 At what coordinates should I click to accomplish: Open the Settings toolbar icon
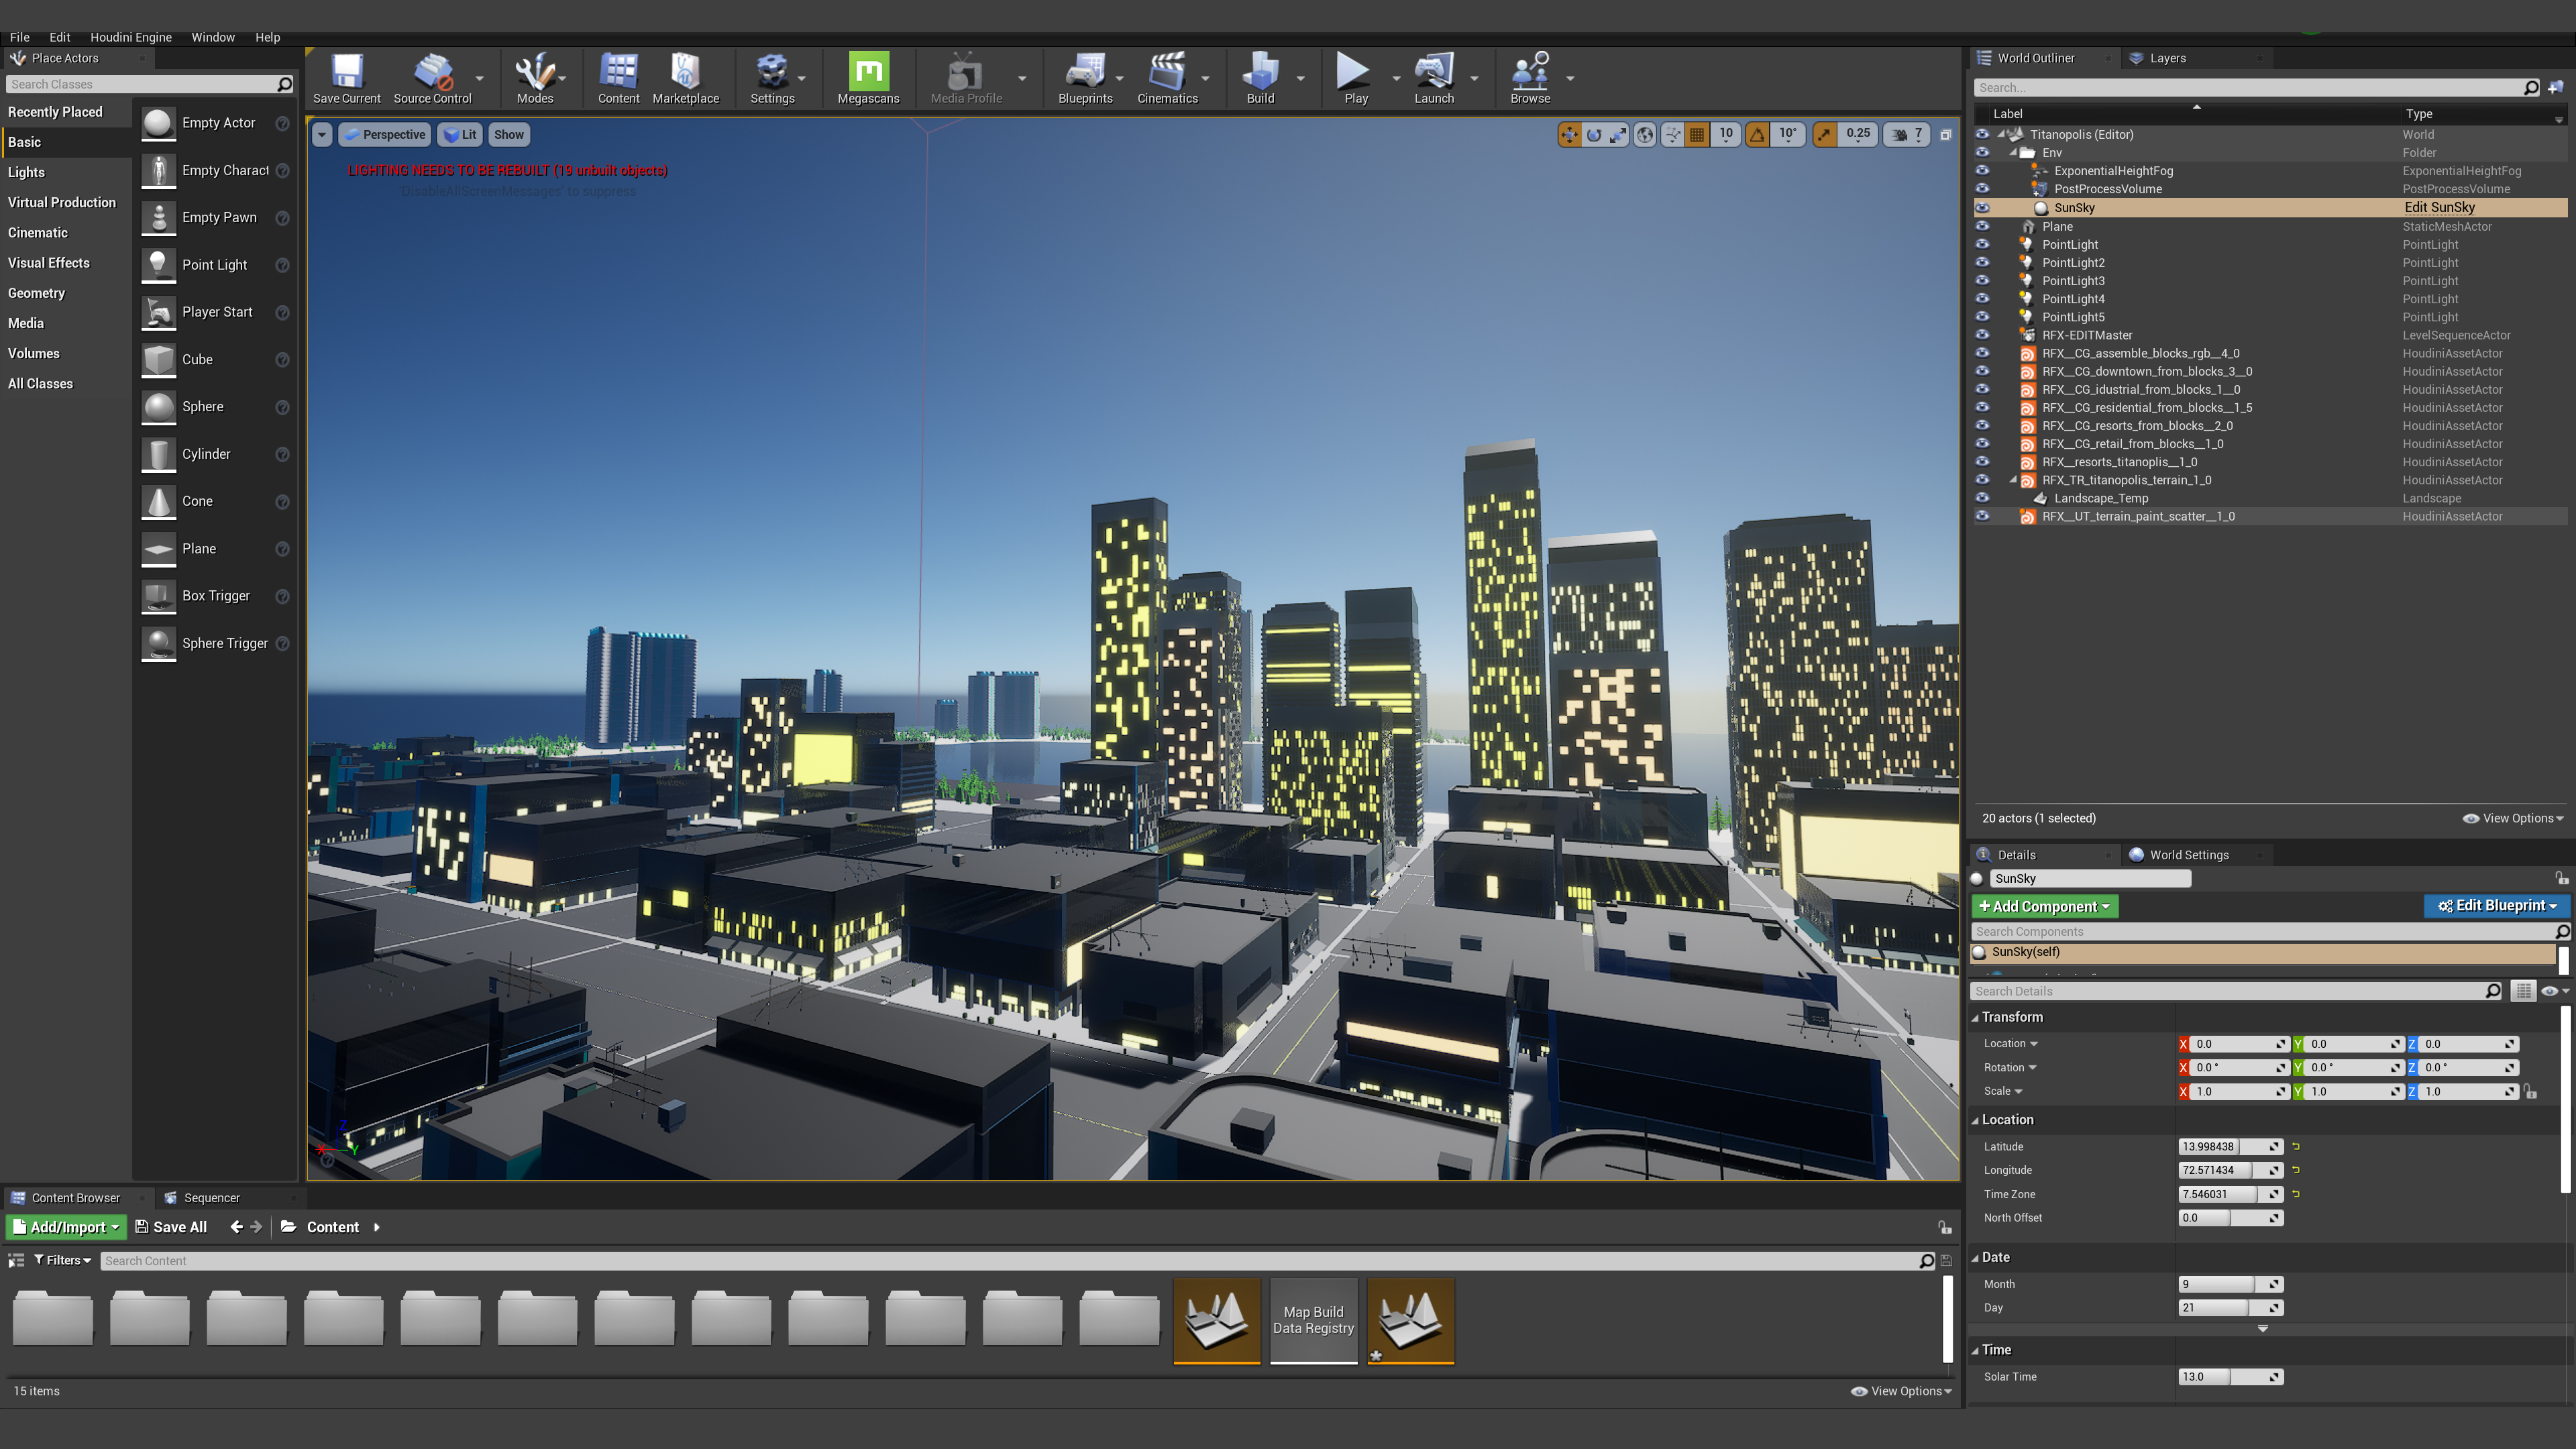(772, 78)
